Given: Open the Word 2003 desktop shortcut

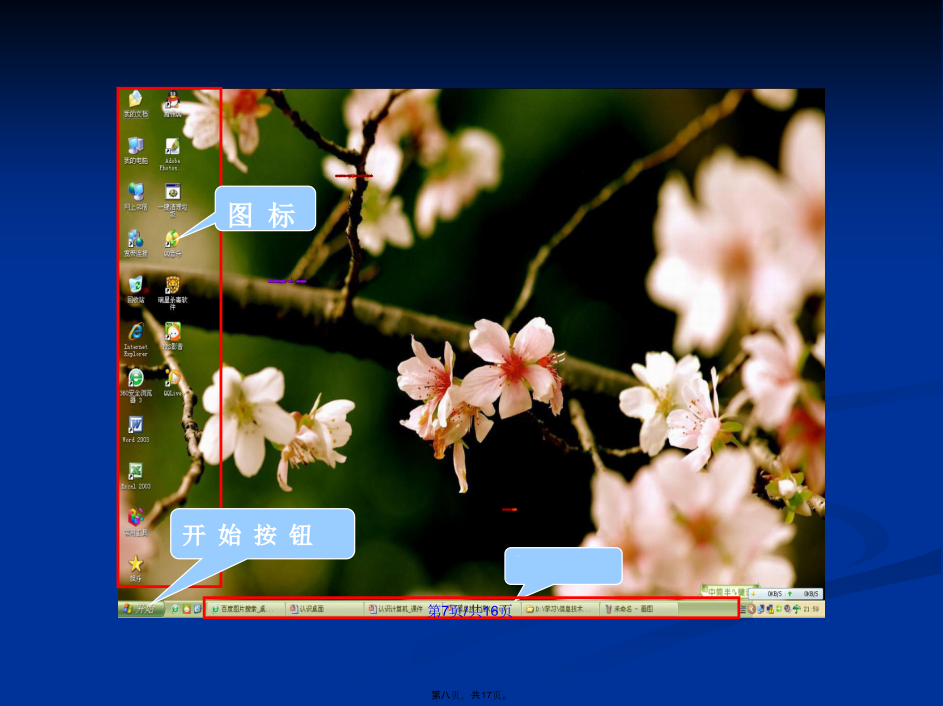Looking at the screenshot, I should tap(135, 429).
